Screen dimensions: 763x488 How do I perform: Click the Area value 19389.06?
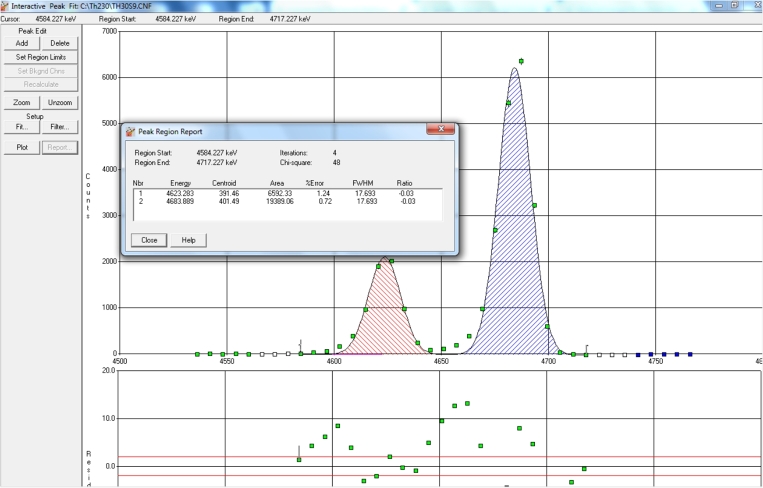click(x=278, y=201)
